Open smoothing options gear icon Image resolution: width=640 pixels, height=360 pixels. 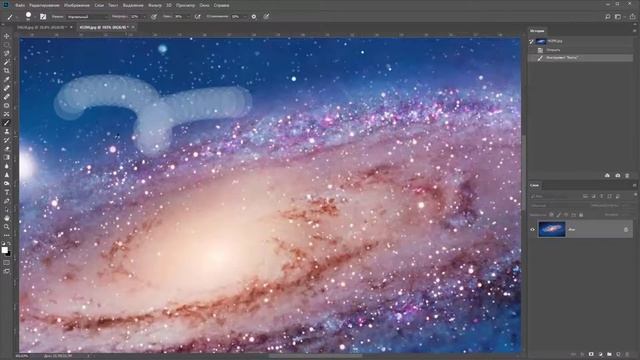253,17
